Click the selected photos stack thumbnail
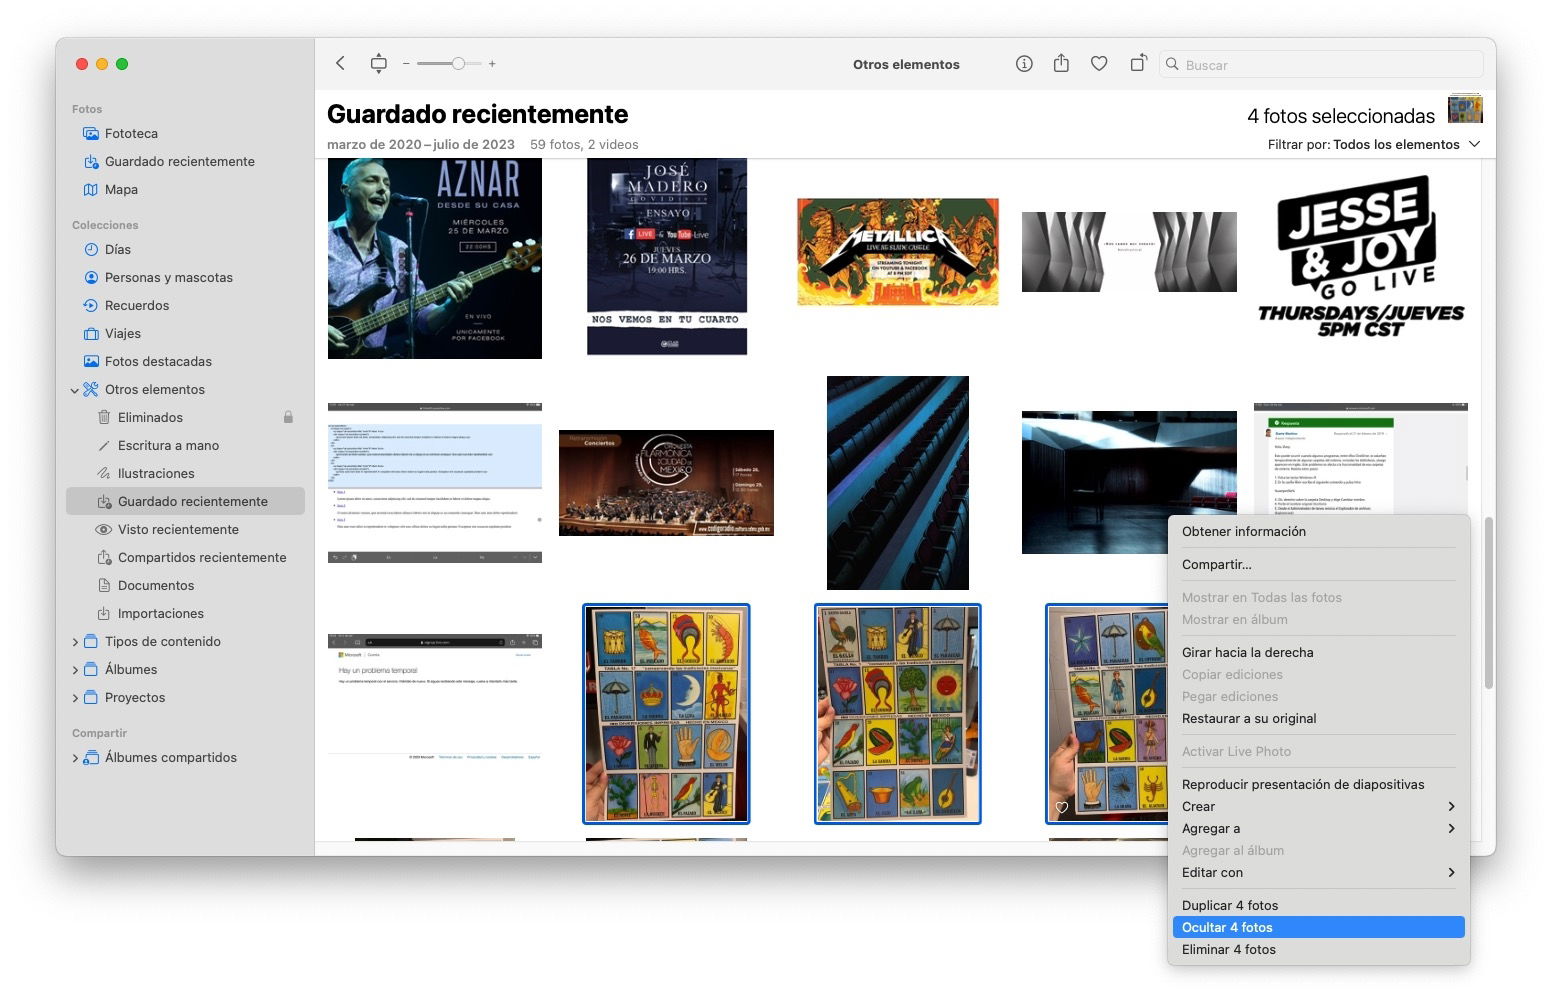The image size is (1552, 992). tap(1465, 108)
